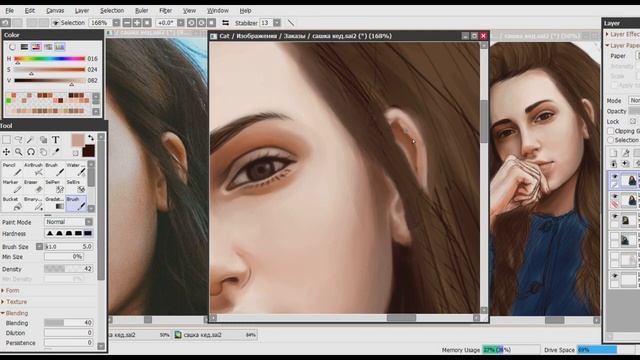This screenshot has height=360, width=640.
Task: Select the Lasso selection tool
Action: pyautogui.click(x=18, y=140)
